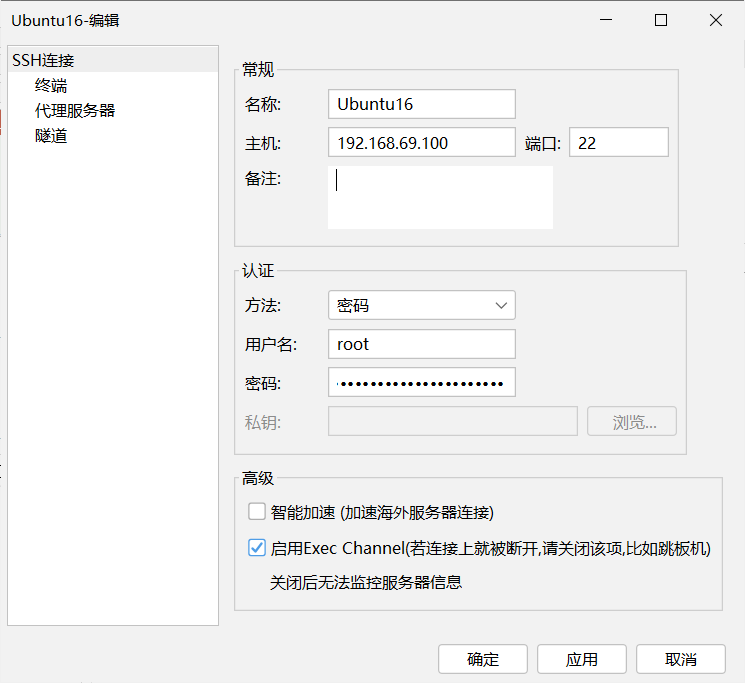745x683 pixels.
Task: Click the 取消 button
Action: tap(680, 659)
